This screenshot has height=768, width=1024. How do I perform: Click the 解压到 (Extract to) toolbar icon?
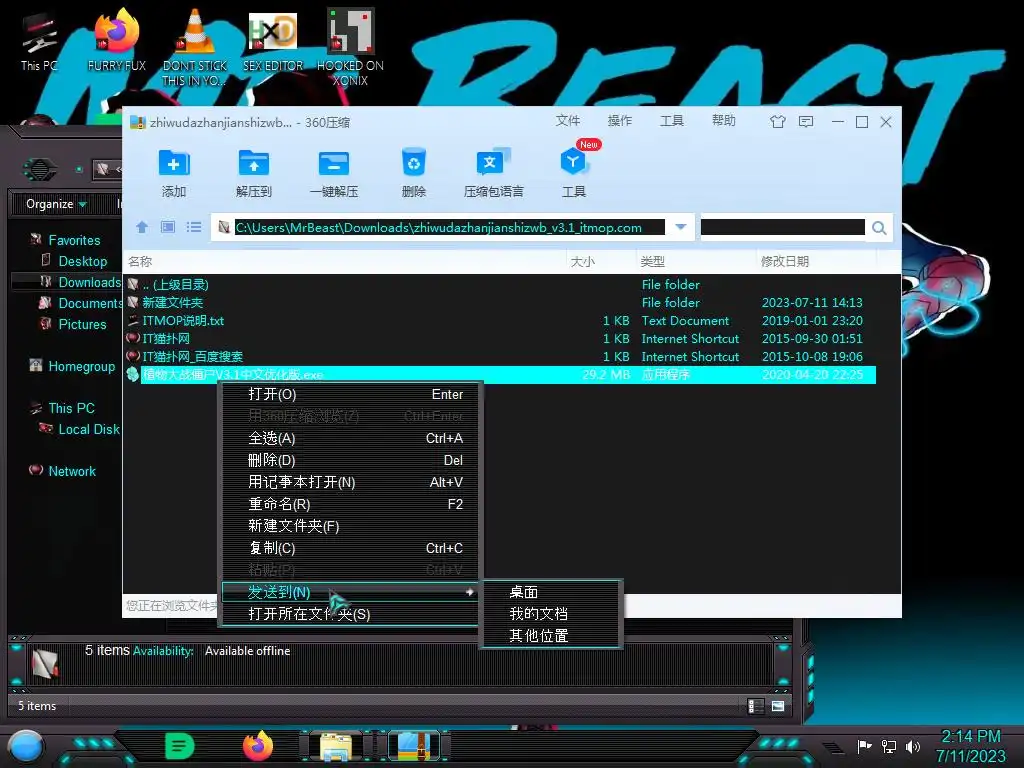tap(253, 163)
